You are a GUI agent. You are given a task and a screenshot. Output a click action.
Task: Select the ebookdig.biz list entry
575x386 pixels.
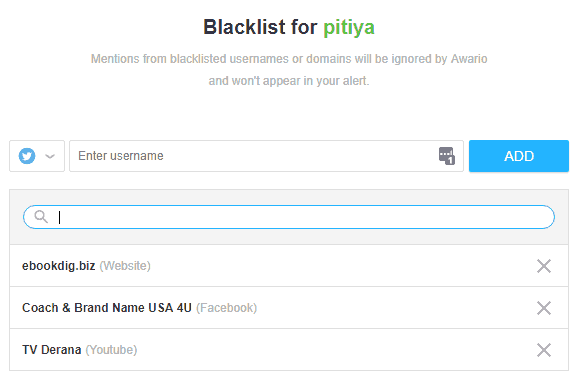[x=59, y=266]
